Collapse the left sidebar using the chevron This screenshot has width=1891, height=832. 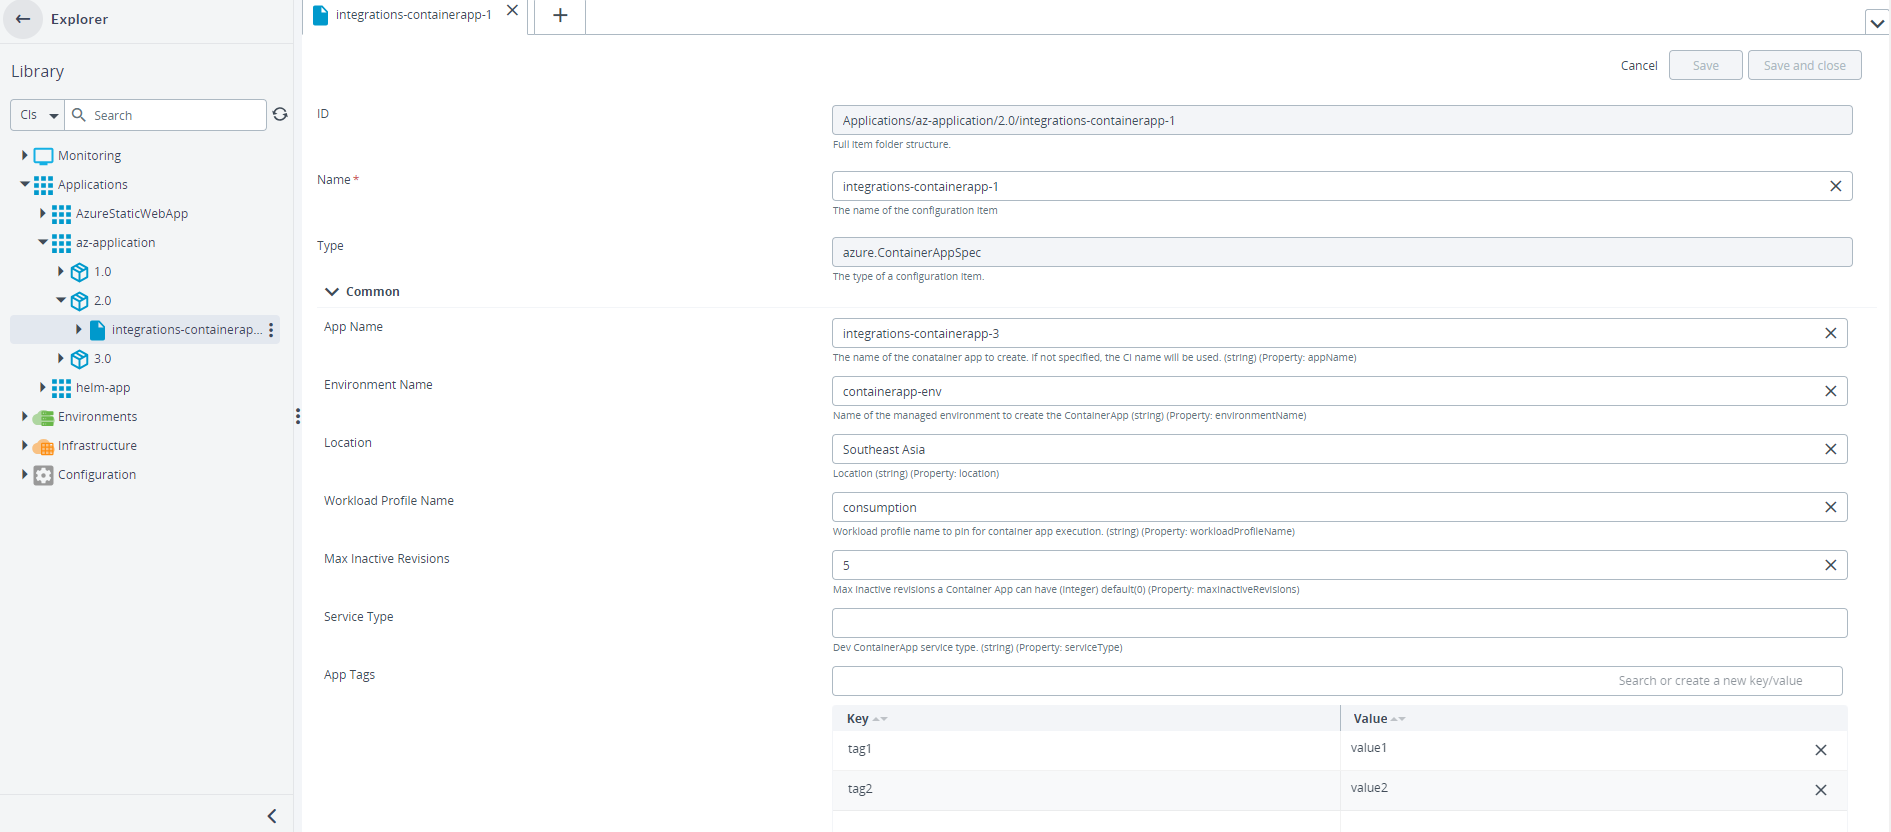click(x=272, y=816)
